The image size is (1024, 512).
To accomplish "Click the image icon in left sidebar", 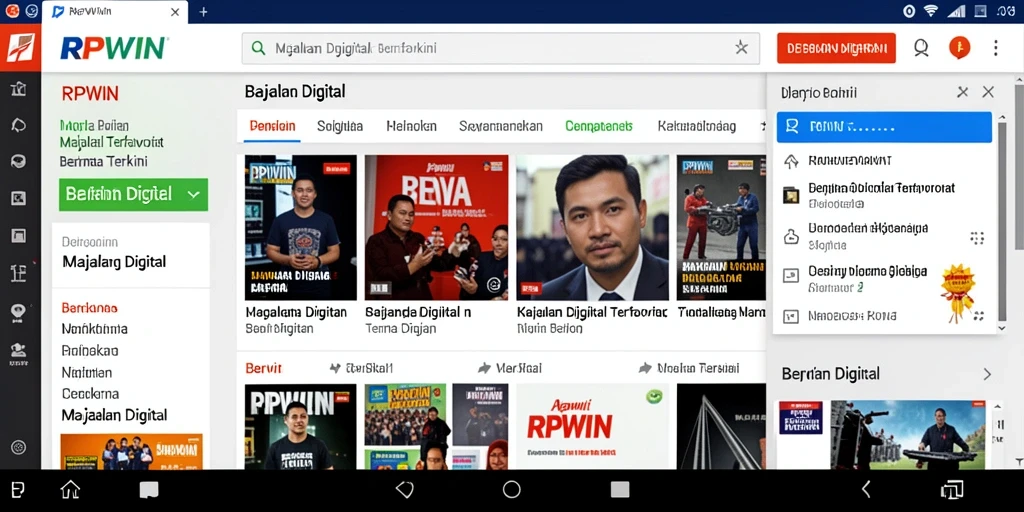I will tap(19, 199).
